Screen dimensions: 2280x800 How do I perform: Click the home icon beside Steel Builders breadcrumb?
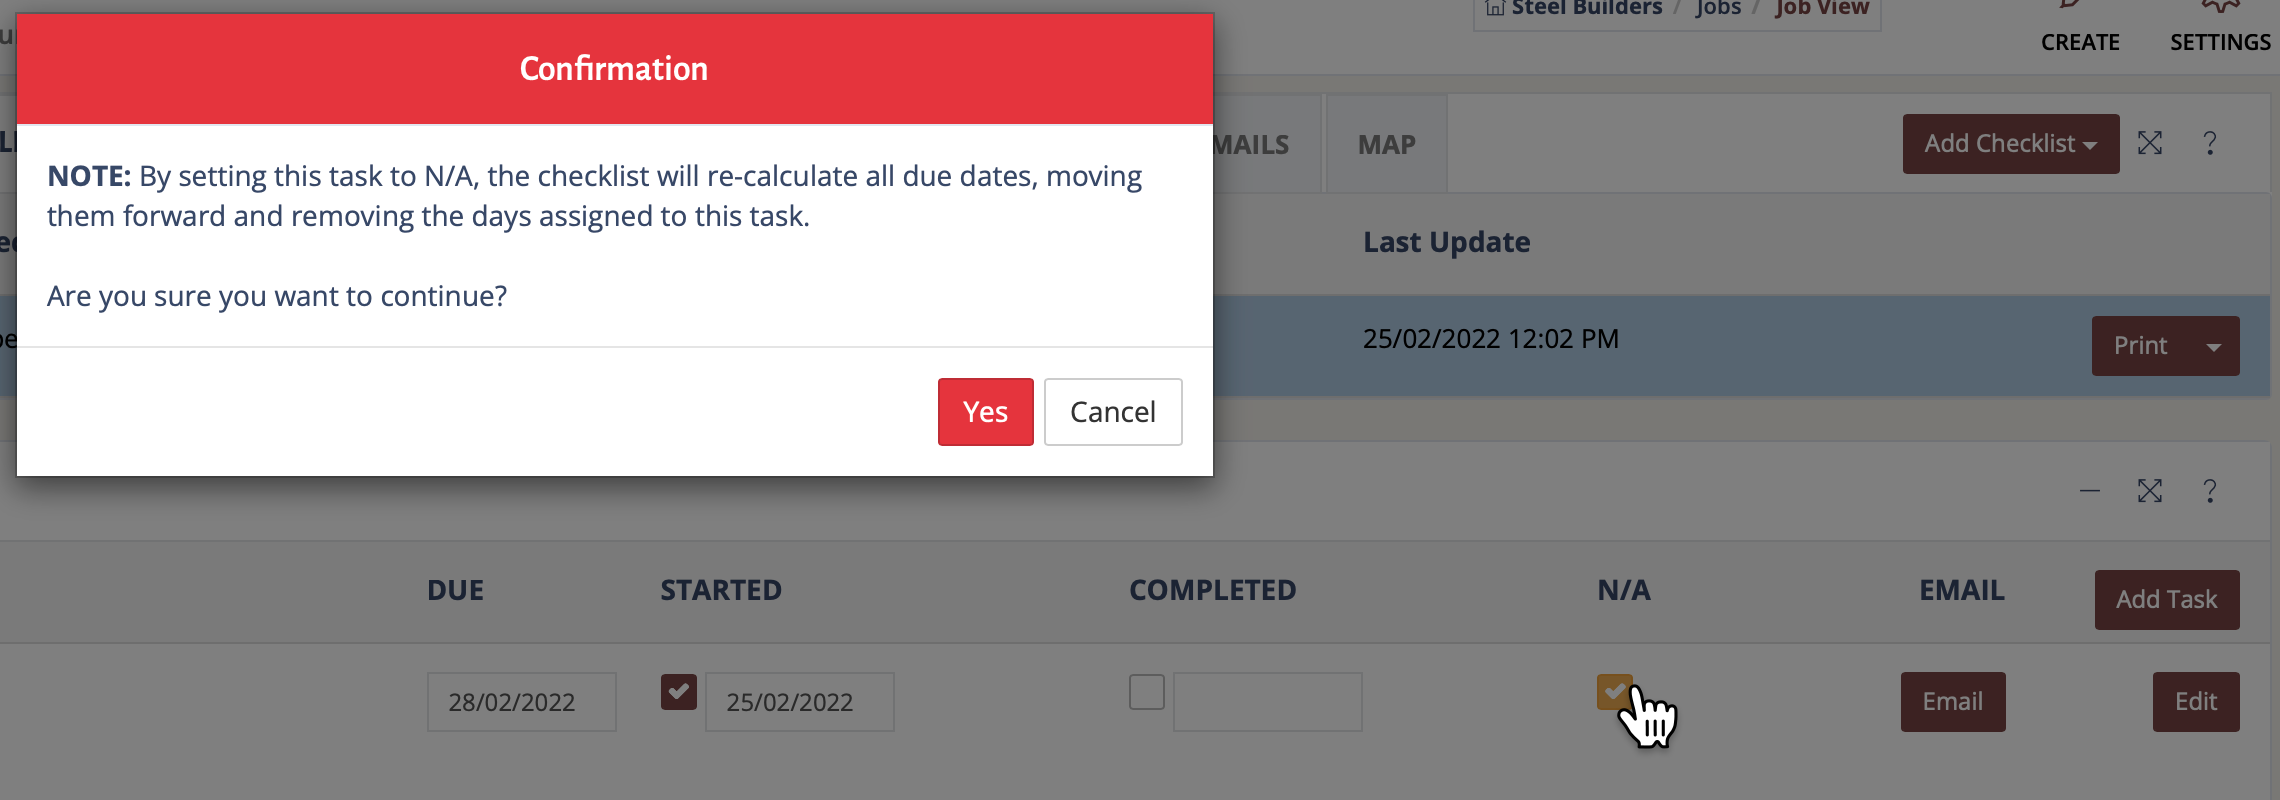(x=1495, y=8)
